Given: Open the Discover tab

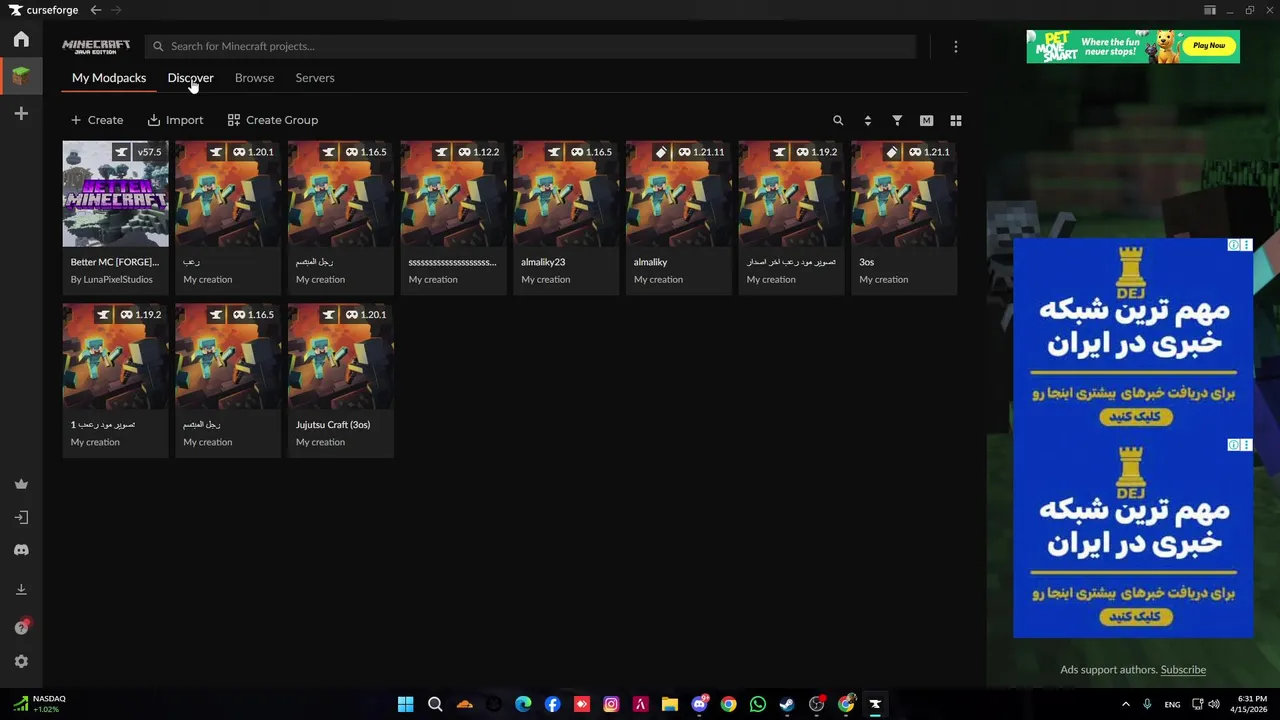Looking at the screenshot, I should tap(190, 77).
